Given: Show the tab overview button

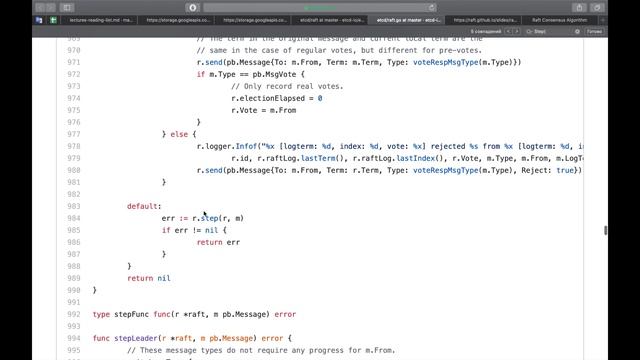Looking at the screenshot, I should [597, 7].
